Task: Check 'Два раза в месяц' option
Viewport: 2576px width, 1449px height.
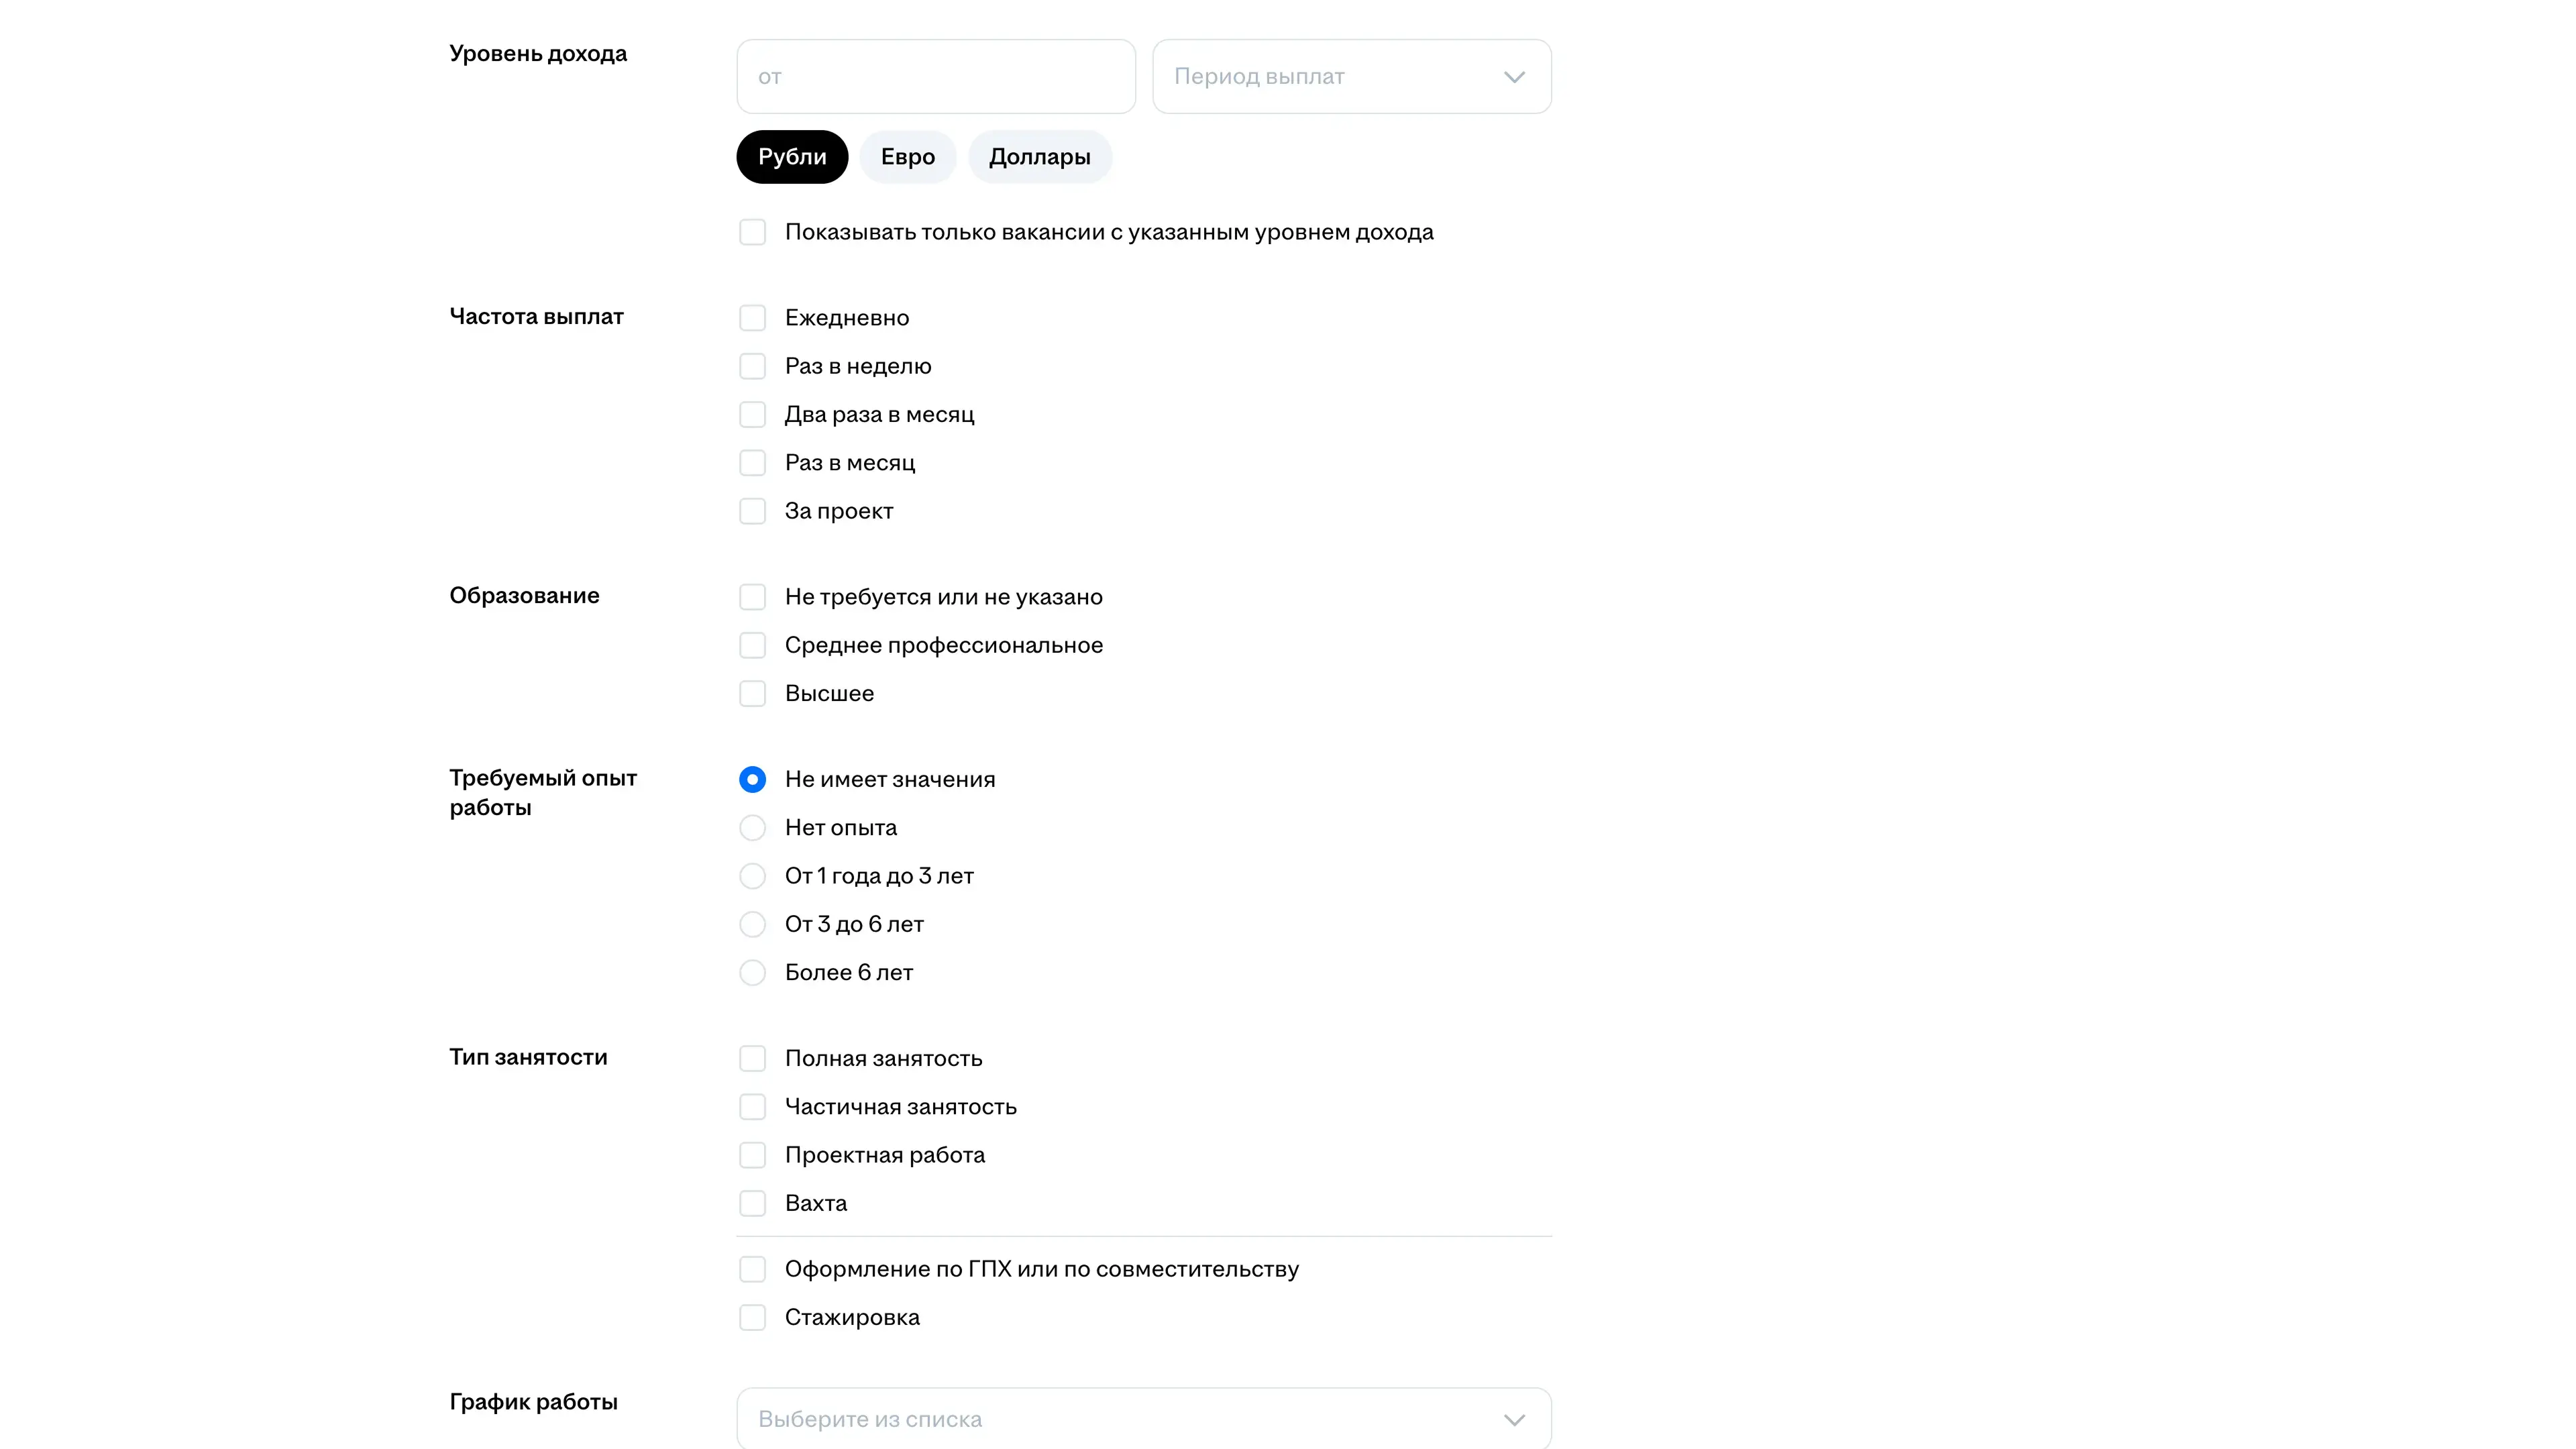Action: pyautogui.click(x=752, y=414)
